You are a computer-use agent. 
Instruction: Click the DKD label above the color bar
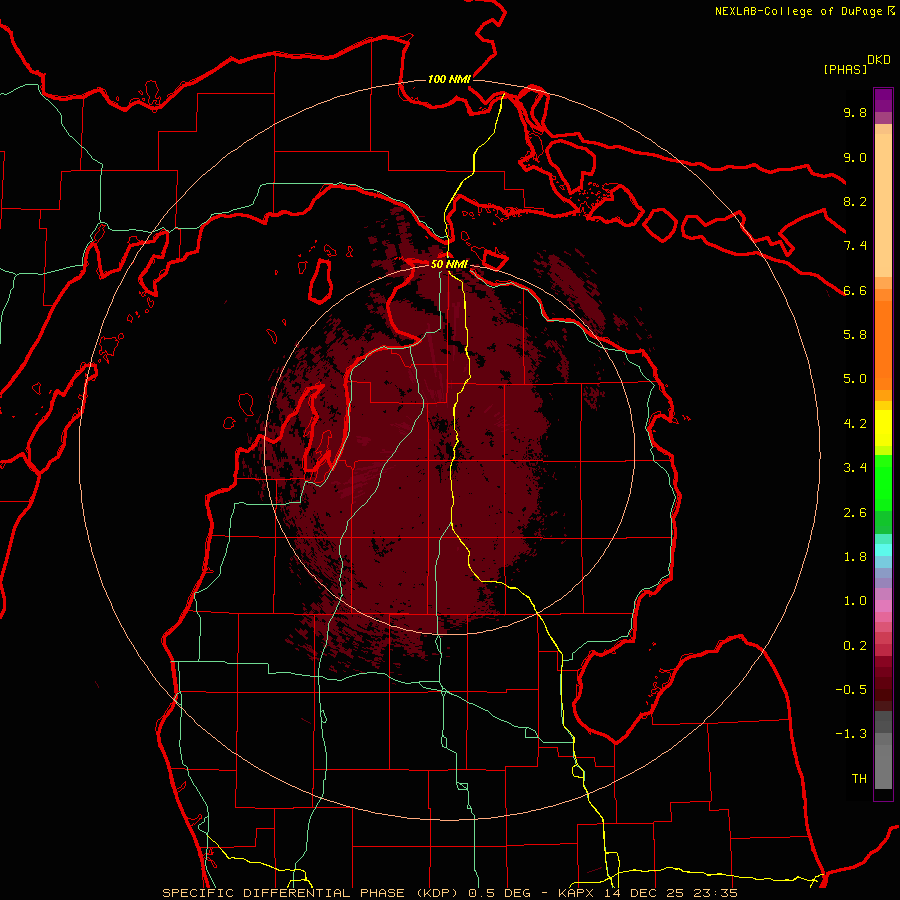[x=879, y=60]
